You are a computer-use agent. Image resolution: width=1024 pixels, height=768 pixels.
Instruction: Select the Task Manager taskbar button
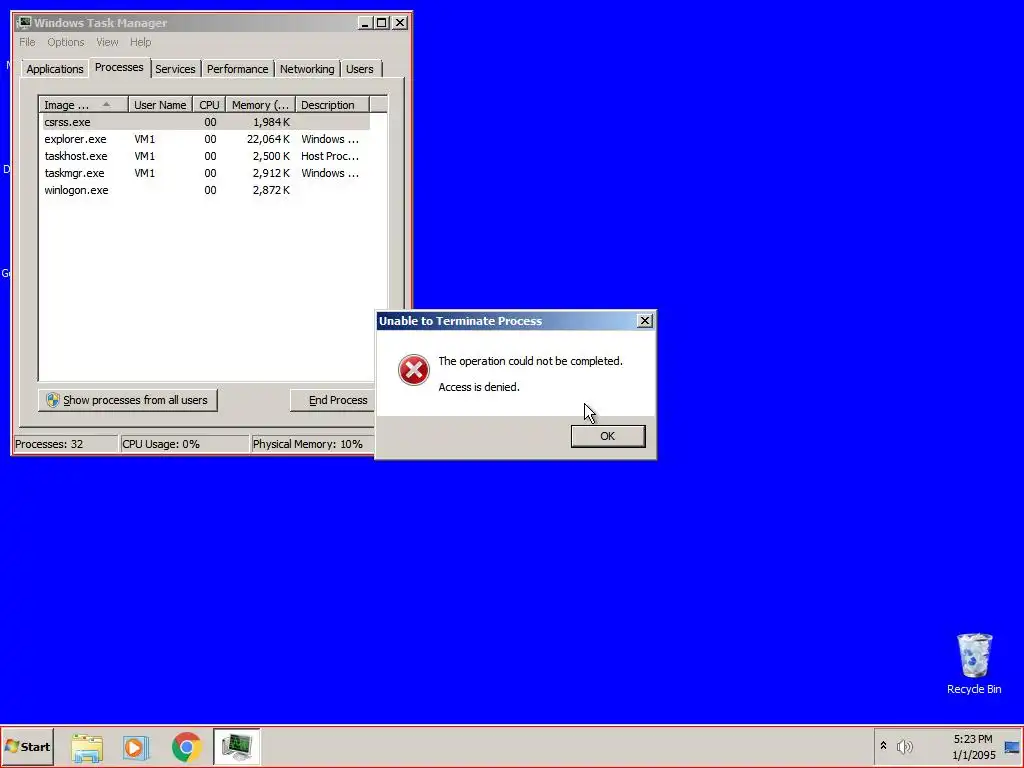(x=236, y=746)
